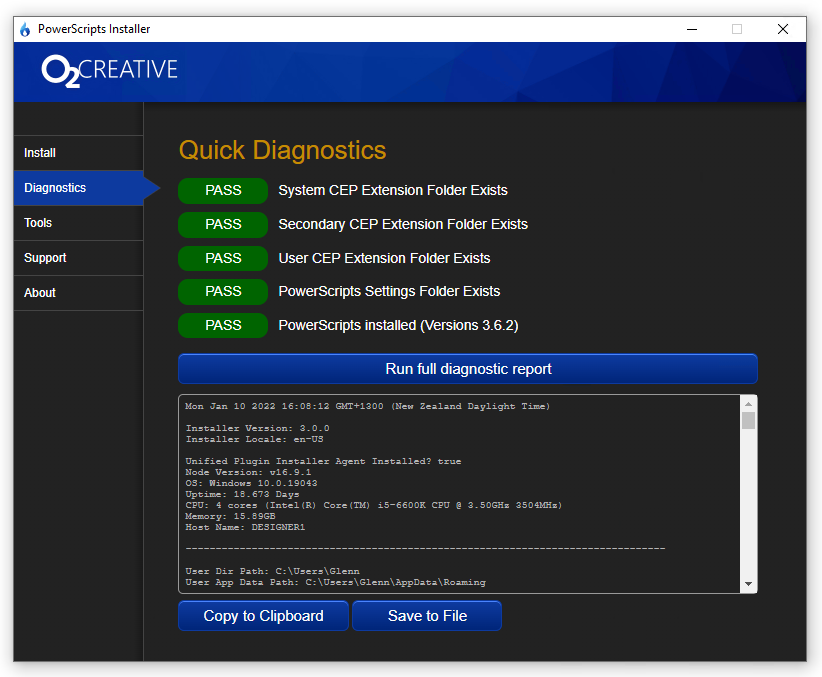Minimize the PowerScripts Installer window
822x677 pixels.
pyautogui.click(x=691, y=29)
